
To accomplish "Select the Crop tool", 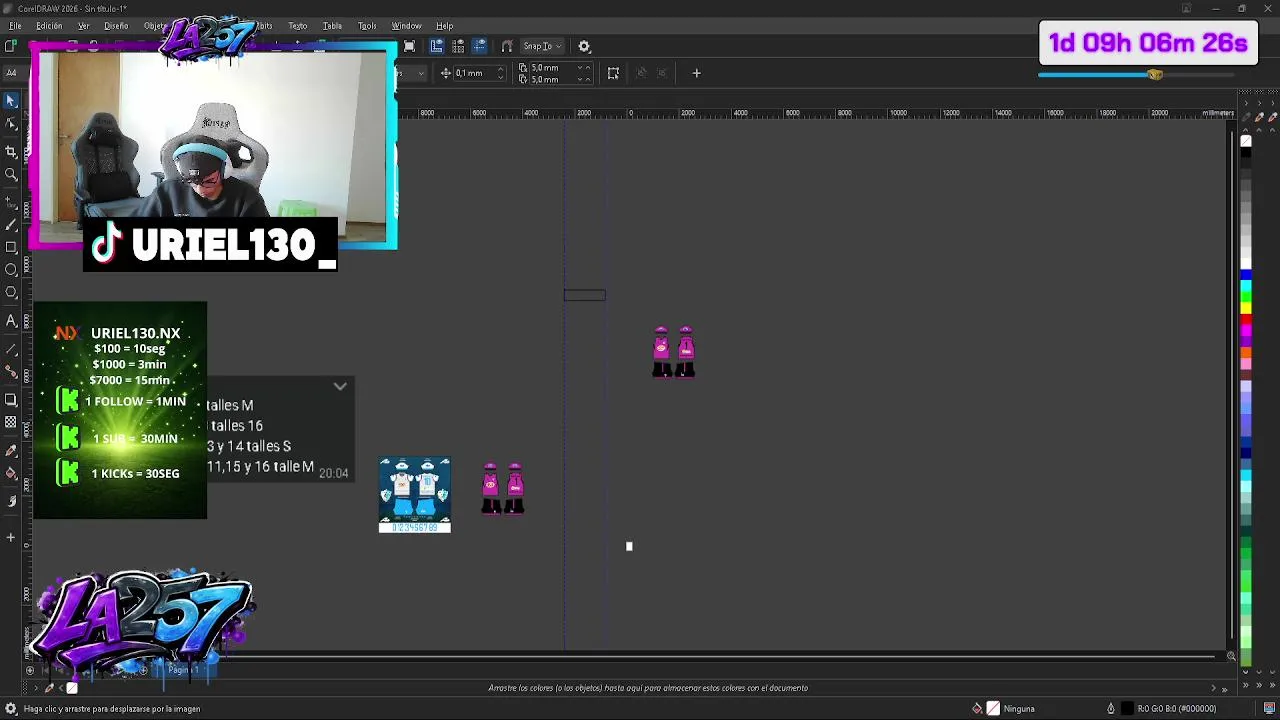I will tap(11, 151).
